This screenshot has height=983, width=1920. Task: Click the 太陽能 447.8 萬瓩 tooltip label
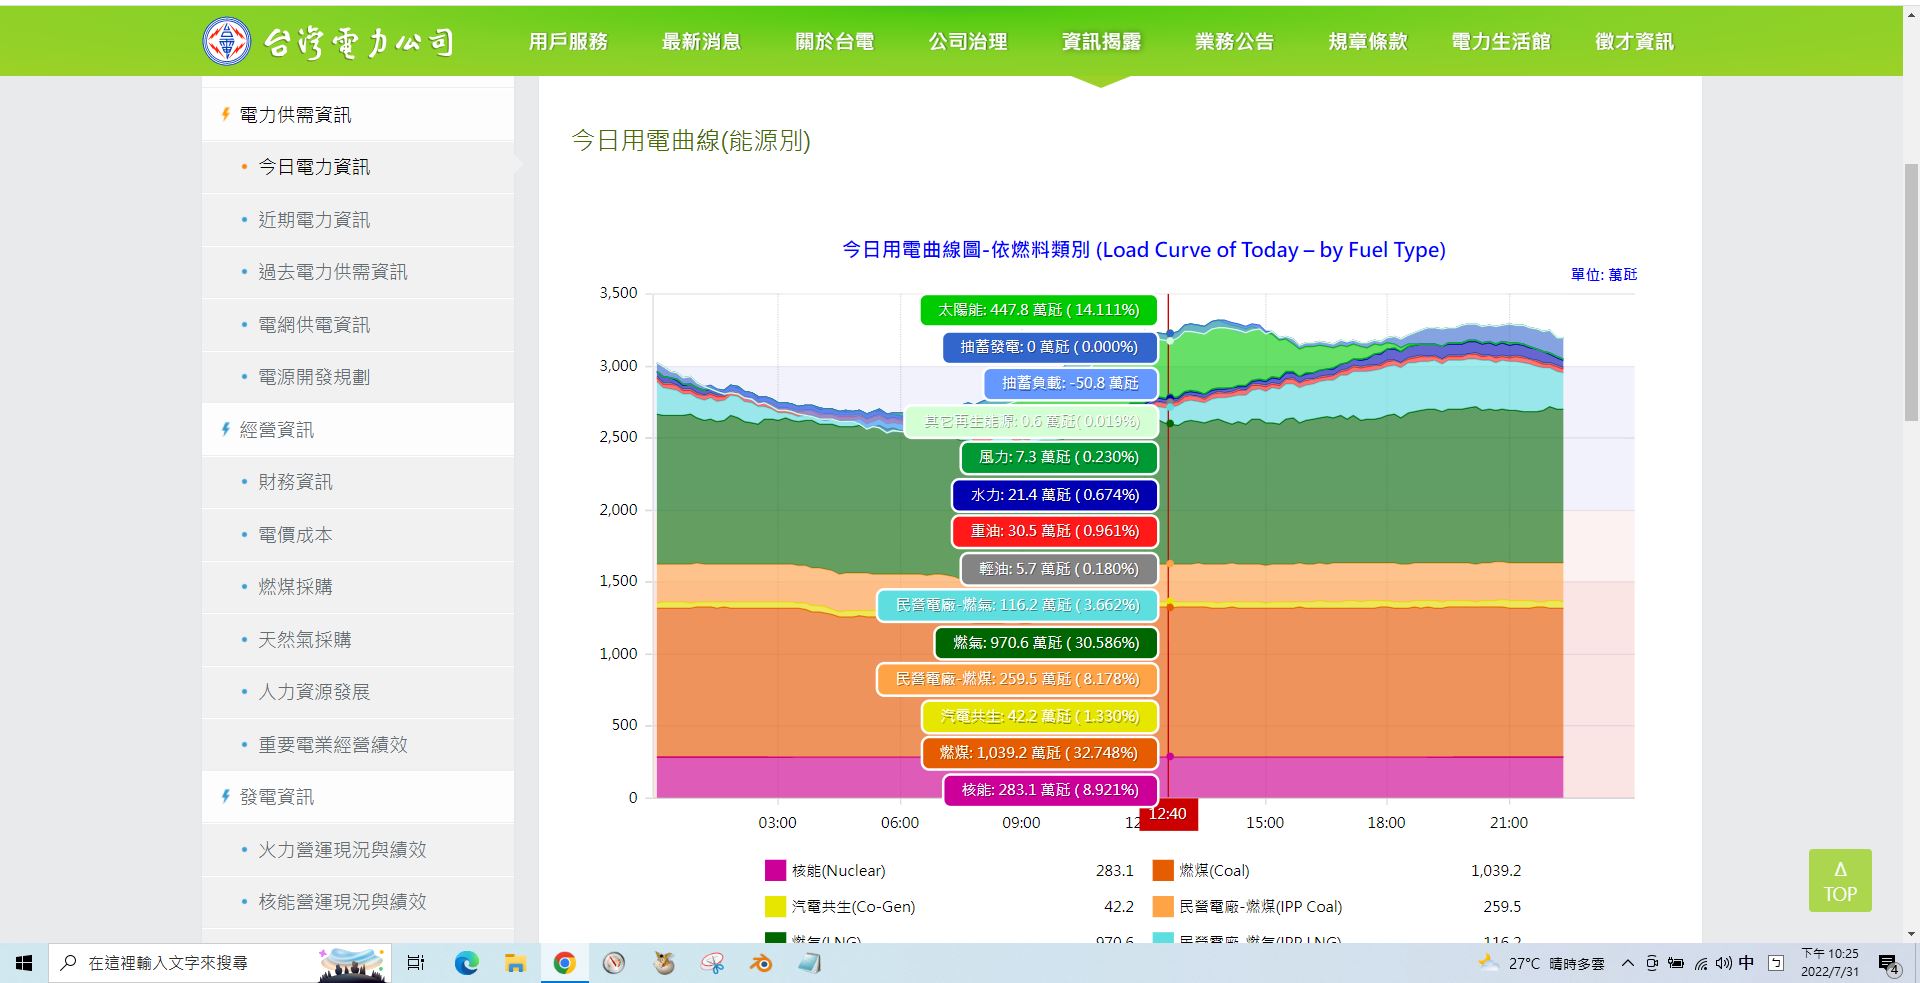click(1039, 310)
